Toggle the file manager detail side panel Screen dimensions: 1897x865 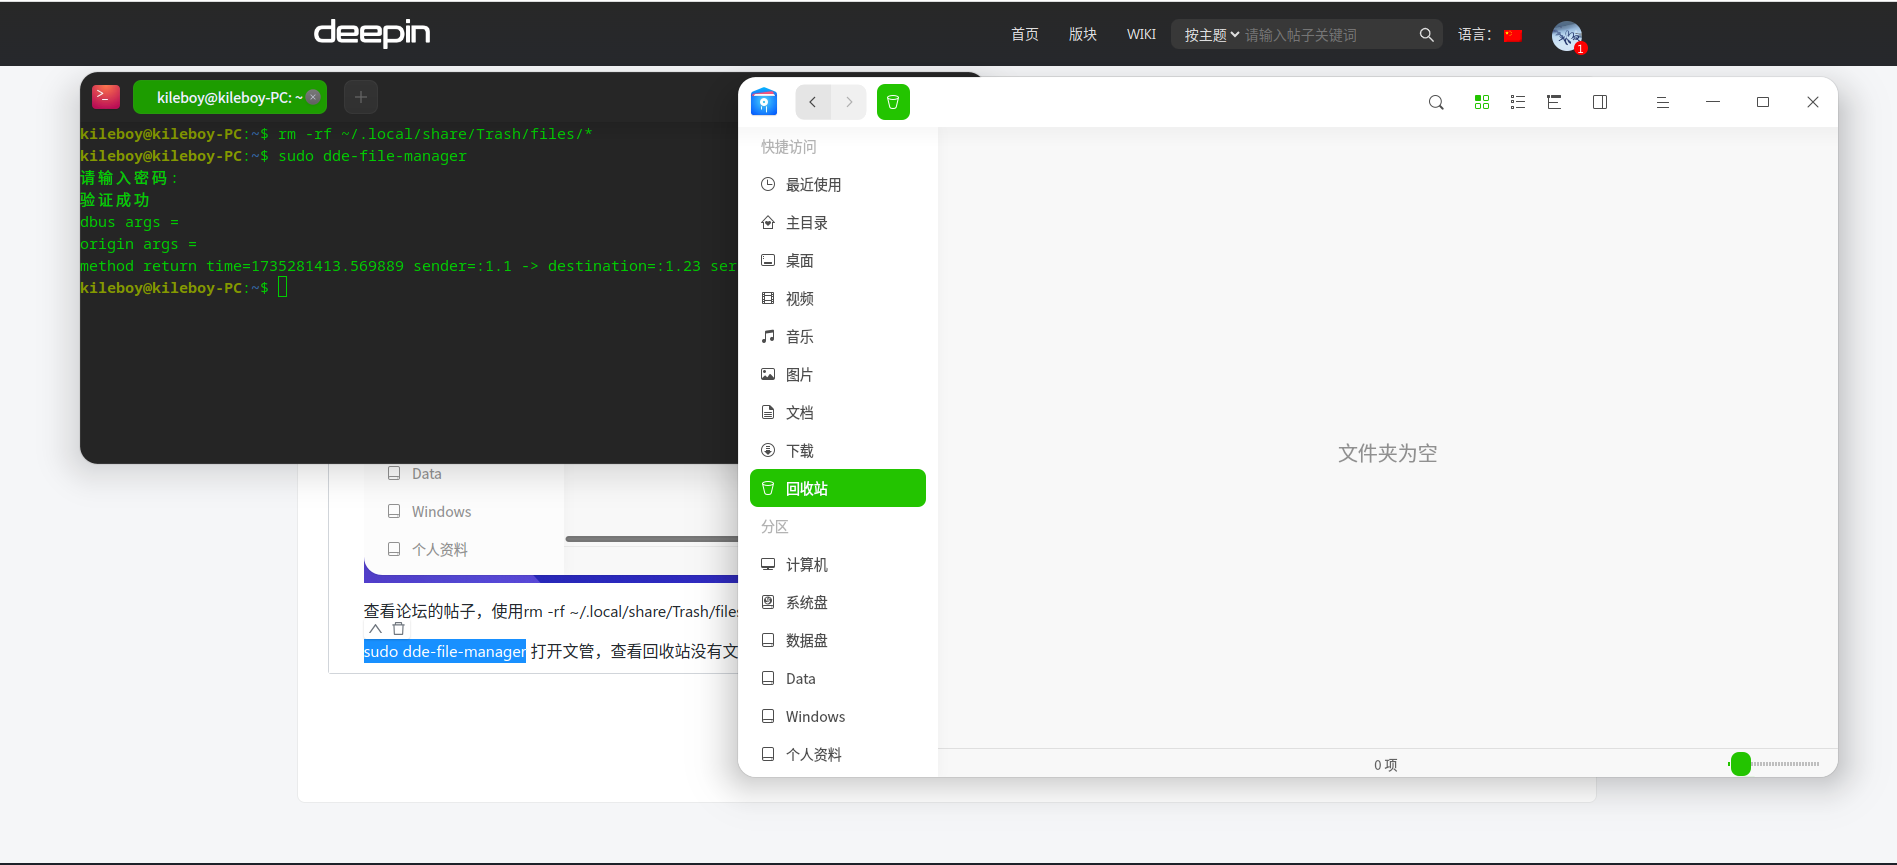pos(1600,102)
